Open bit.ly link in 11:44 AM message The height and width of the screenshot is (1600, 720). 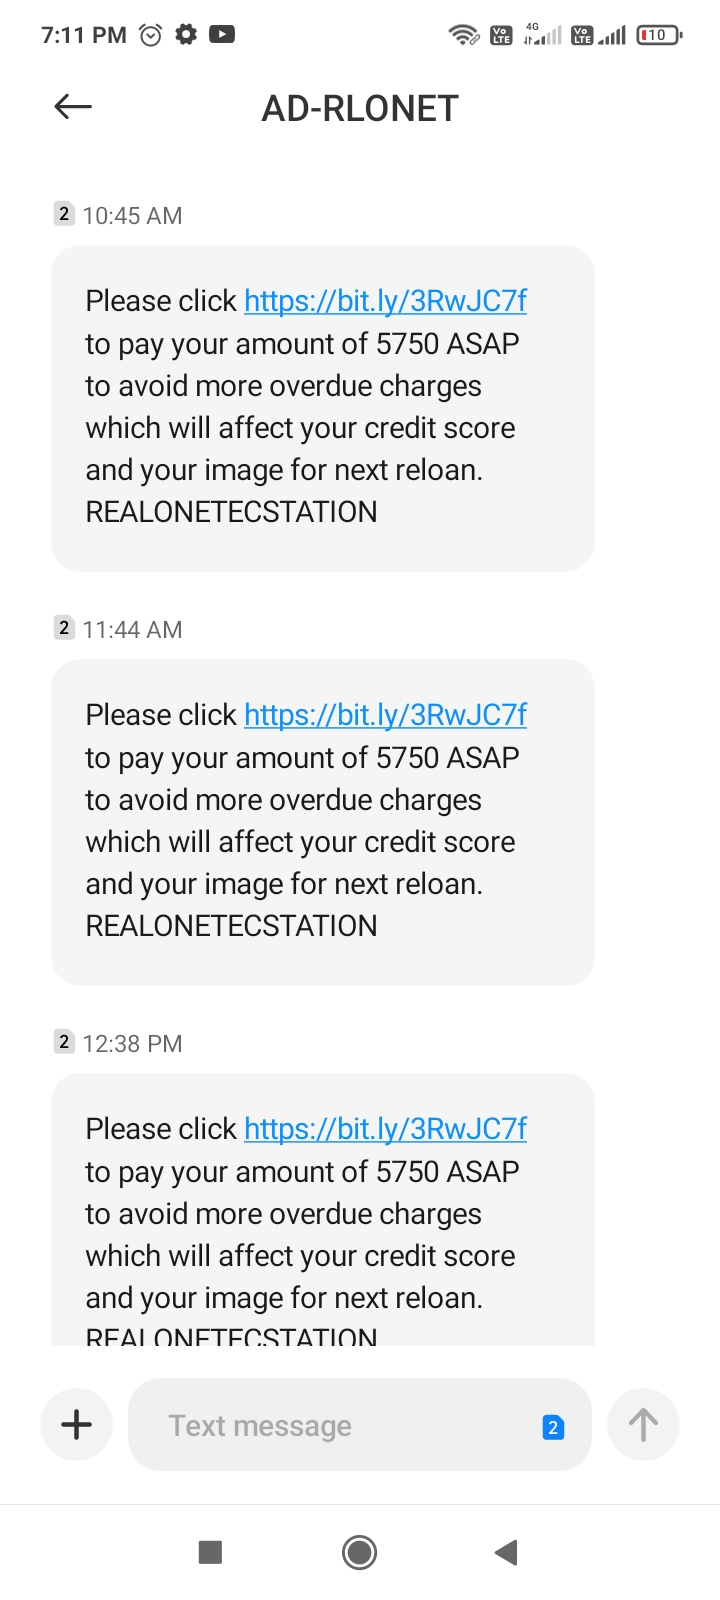click(385, 715)
